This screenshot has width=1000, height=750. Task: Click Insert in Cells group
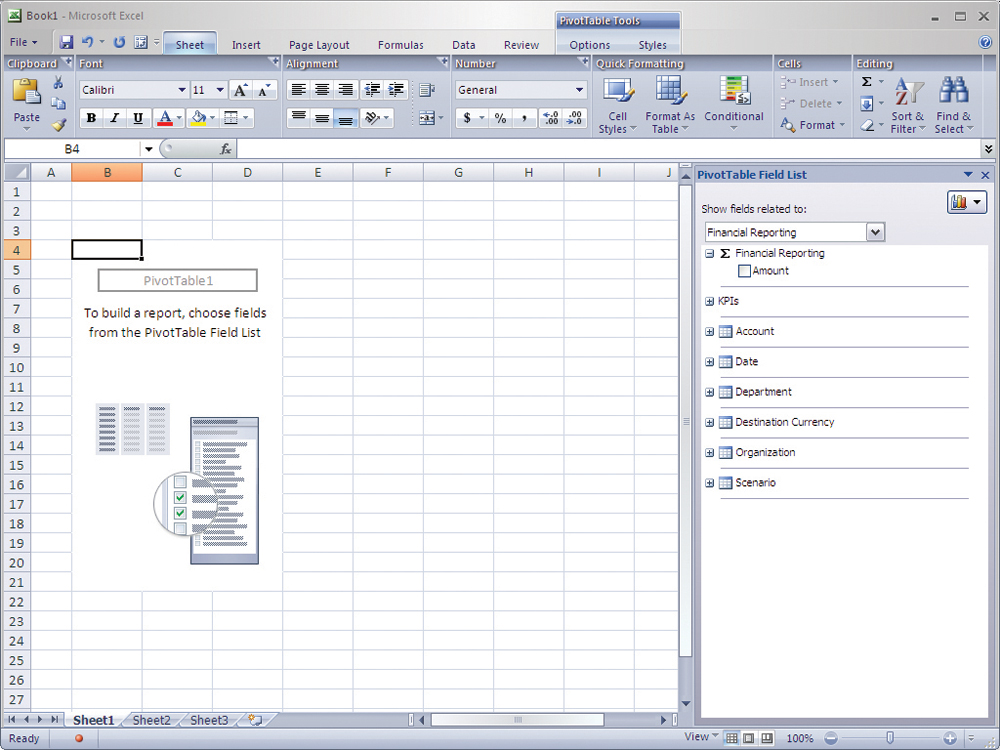(810, 82)
